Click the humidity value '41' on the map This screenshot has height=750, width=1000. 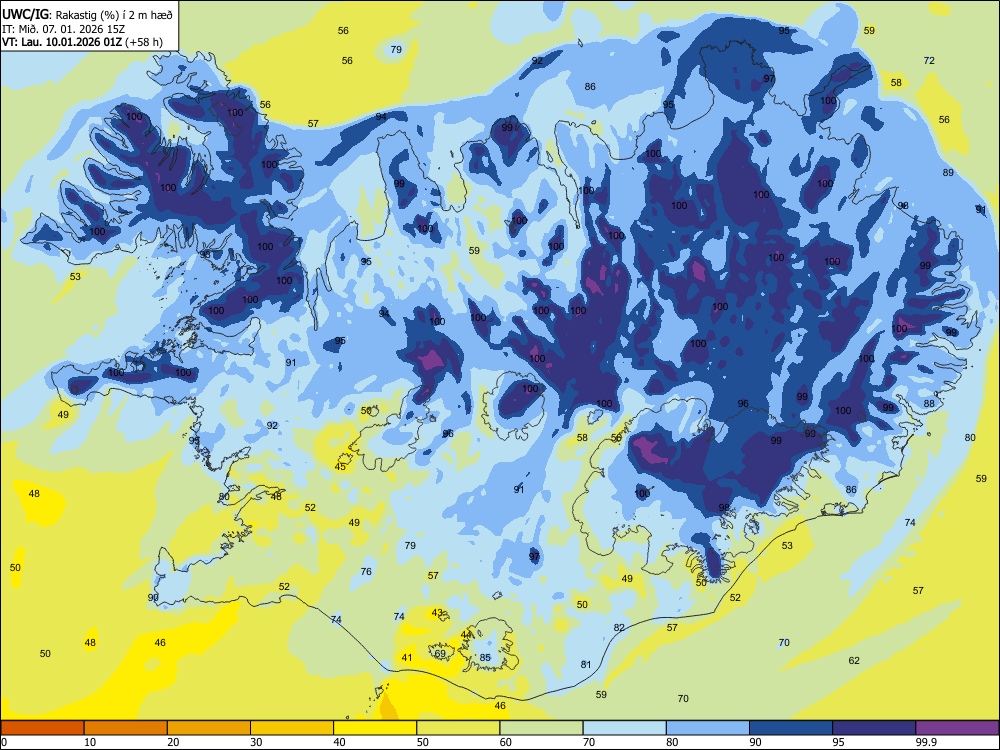point(407,658)
